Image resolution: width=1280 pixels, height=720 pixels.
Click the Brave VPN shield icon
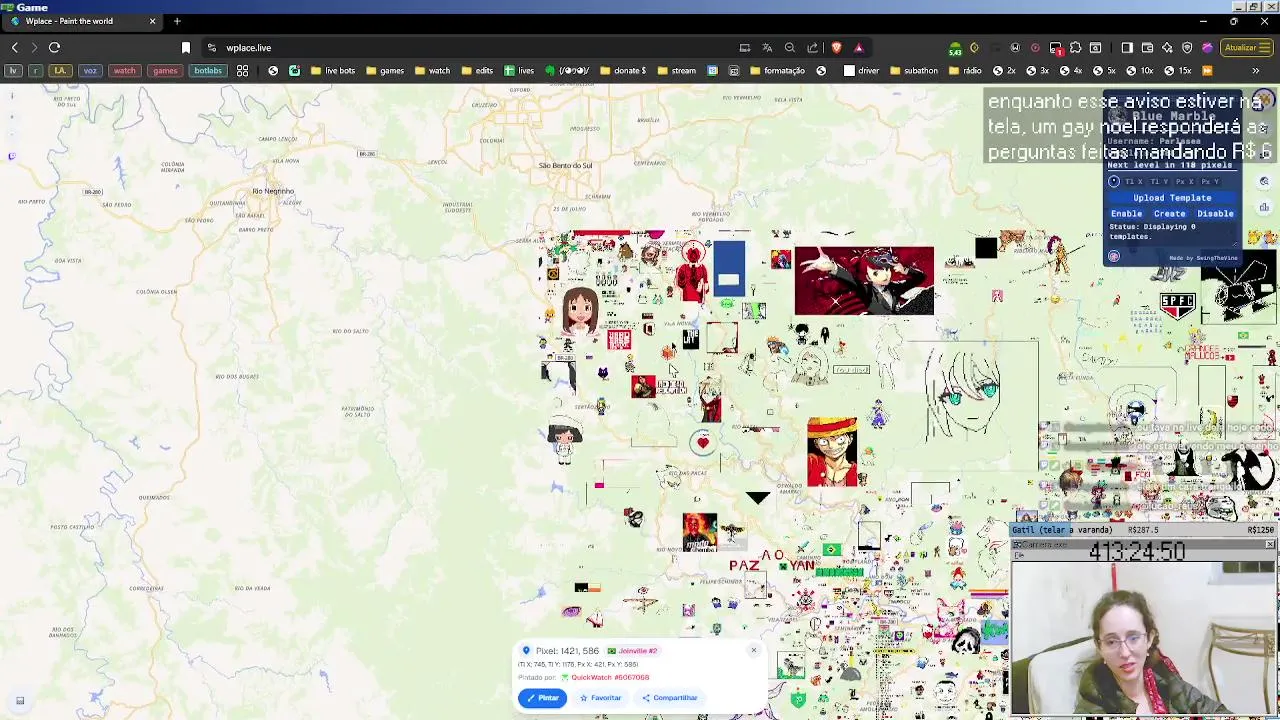pyautogui.click(x=1187, y=47)
